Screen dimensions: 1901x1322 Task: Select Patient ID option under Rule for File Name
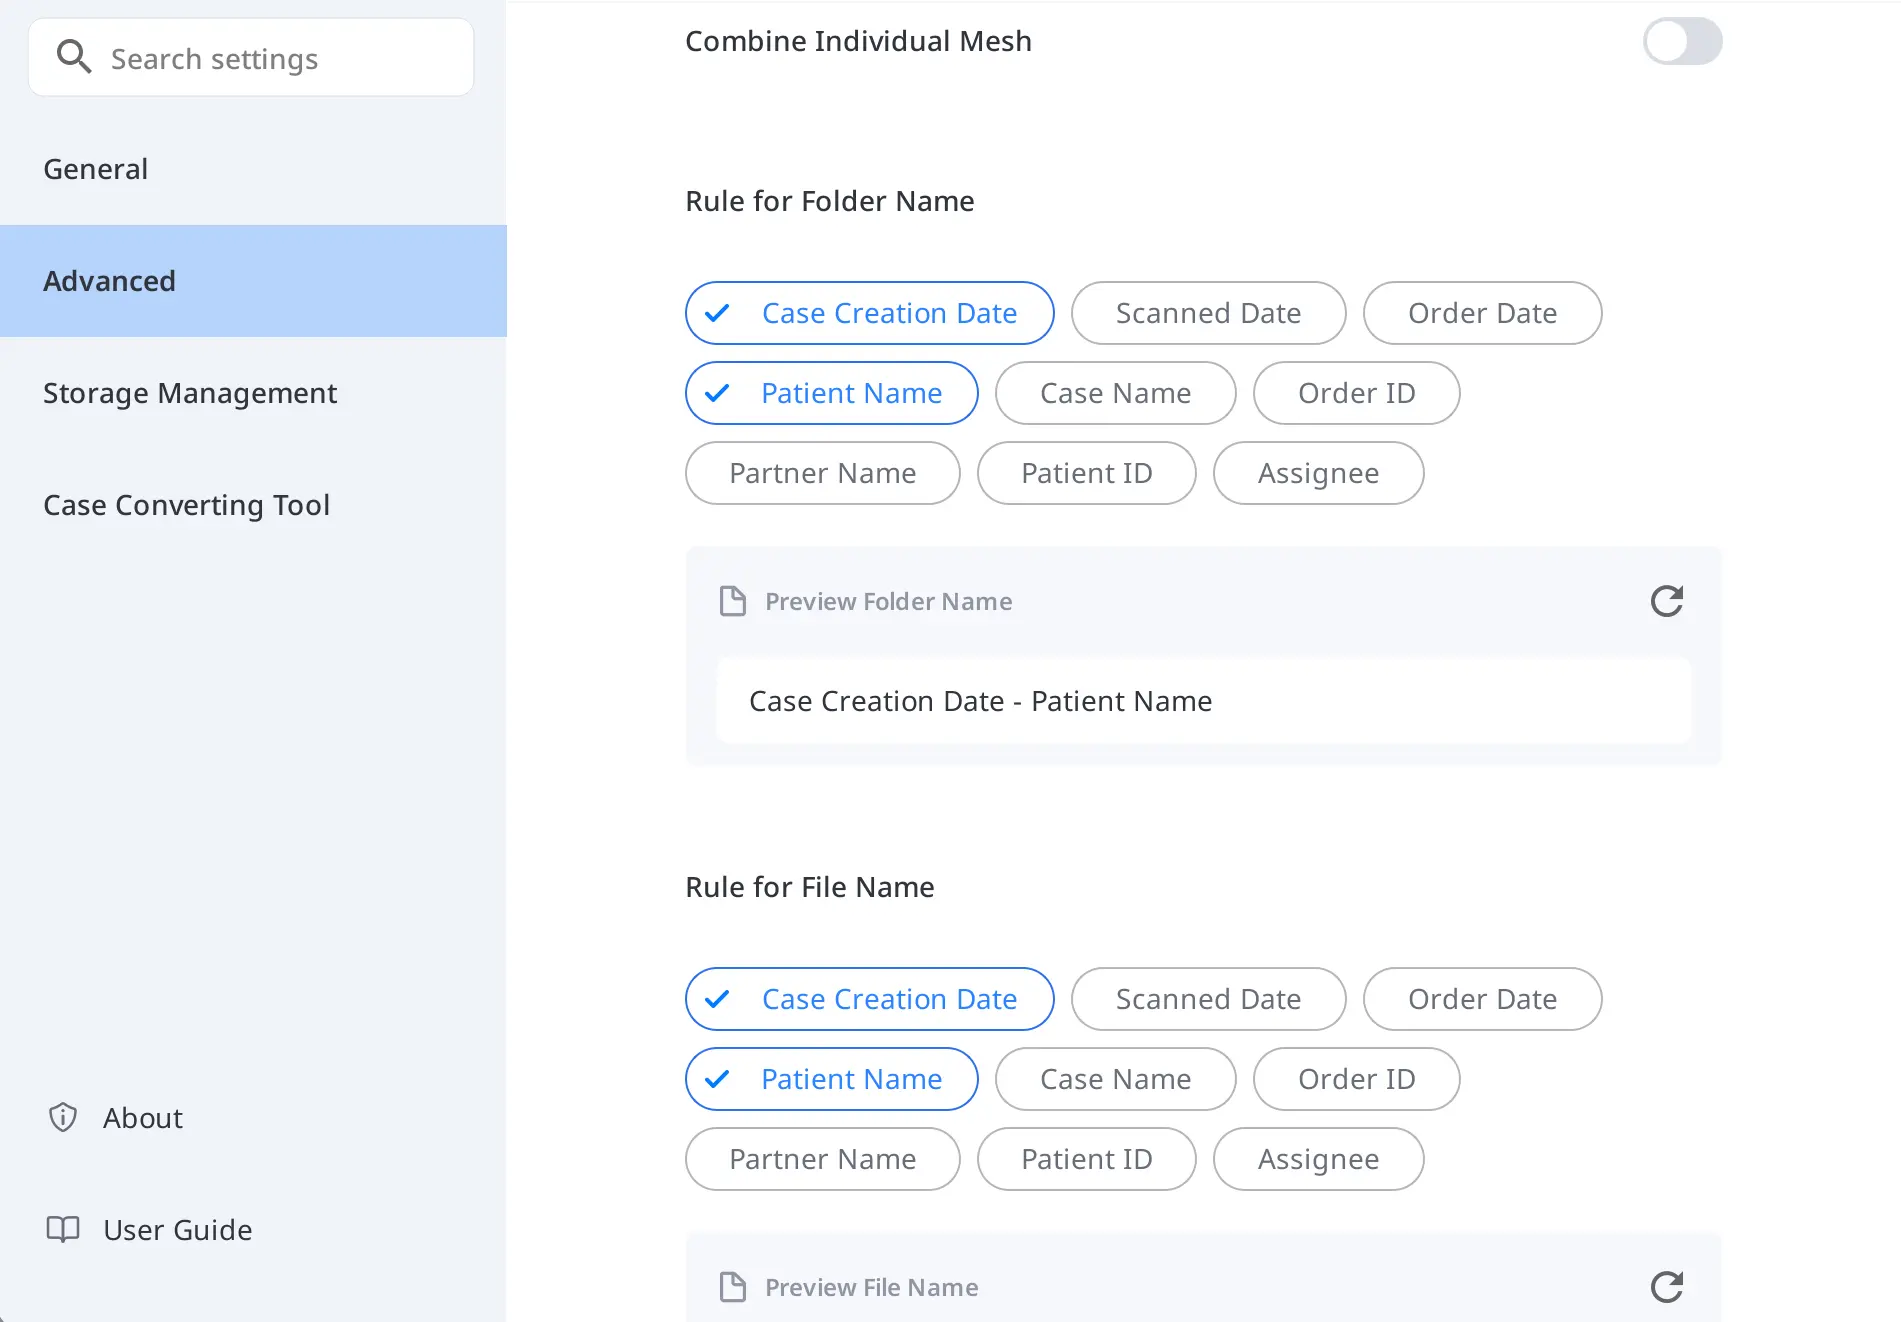[x=1086, y=1159]
